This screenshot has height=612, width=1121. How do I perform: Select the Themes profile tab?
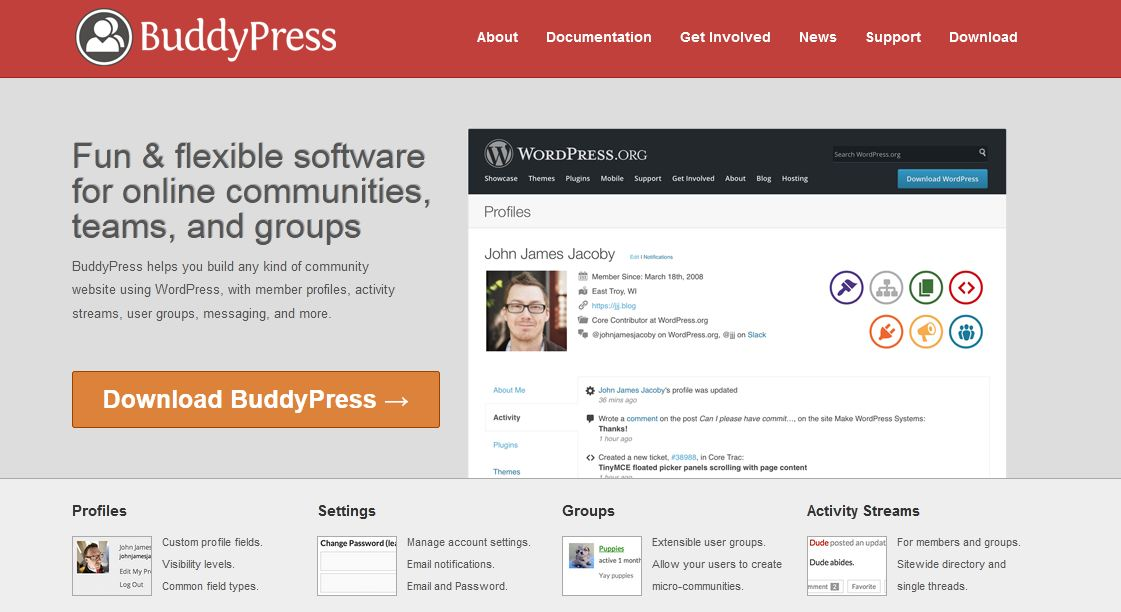point(506,472)
